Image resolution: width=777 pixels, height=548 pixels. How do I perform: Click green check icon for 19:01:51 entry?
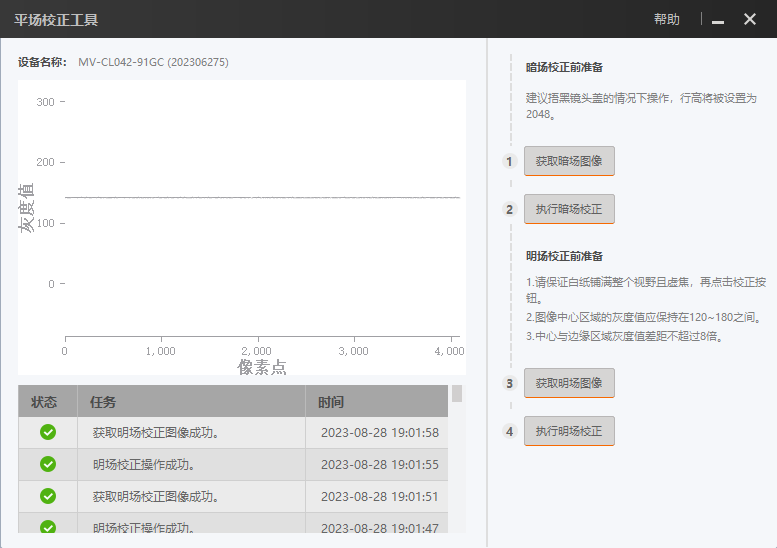(x=47, y=496)
